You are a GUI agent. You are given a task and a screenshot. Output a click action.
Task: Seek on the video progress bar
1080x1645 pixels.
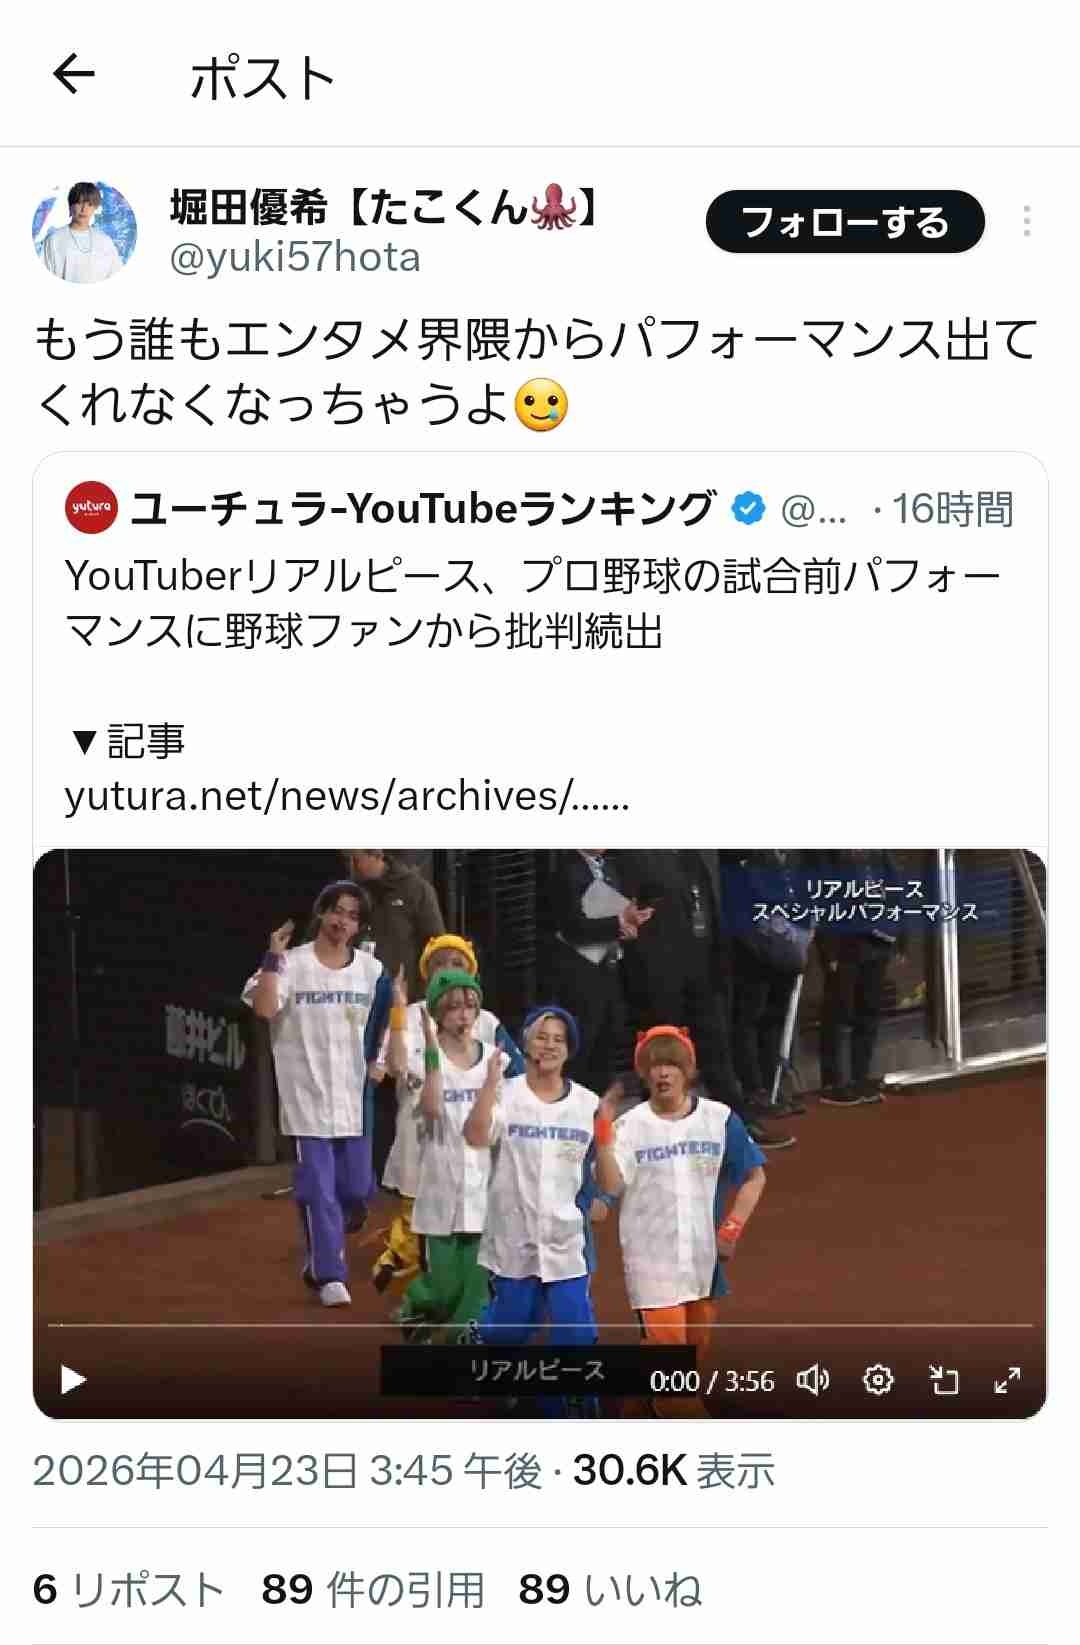540,1325
